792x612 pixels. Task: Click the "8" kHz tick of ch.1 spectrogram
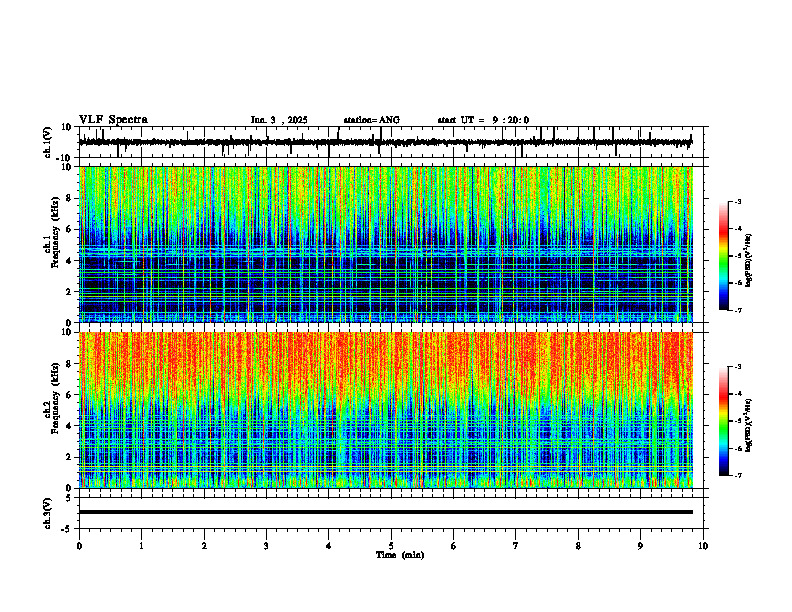click(70, 198)
